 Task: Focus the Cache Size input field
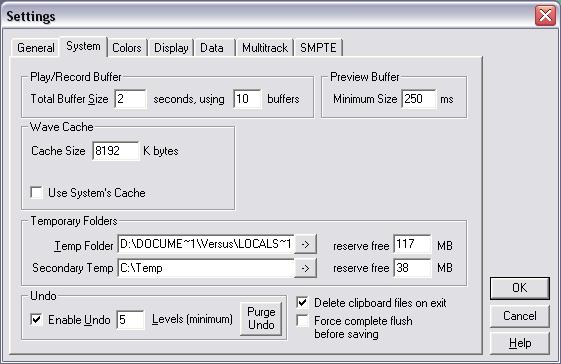[x=115, y=151]
